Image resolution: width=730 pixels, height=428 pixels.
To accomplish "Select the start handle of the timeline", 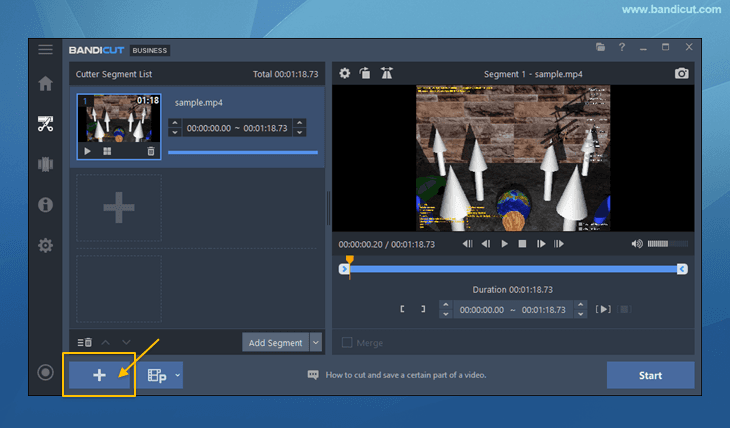I will pyautogui.click(x=344, y=269).
